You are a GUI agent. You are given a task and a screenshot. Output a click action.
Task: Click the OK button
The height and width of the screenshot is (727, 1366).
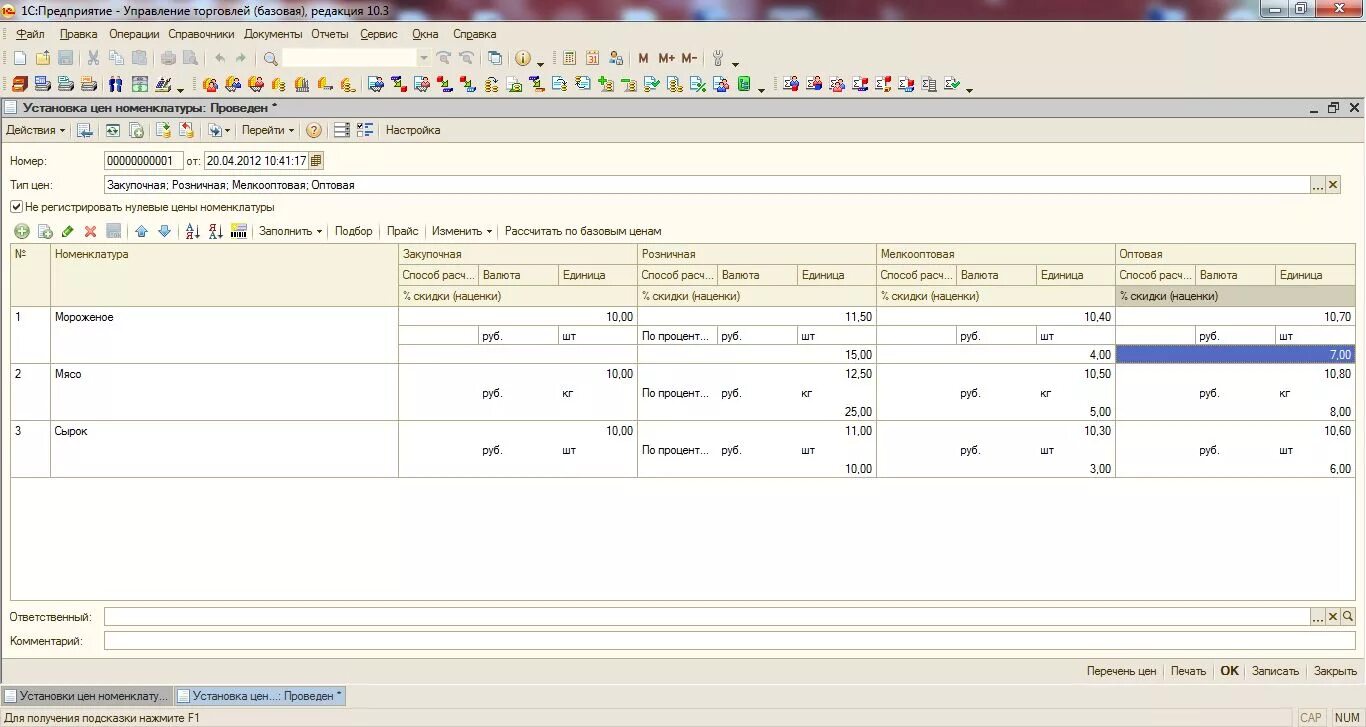click(1229, 671)
